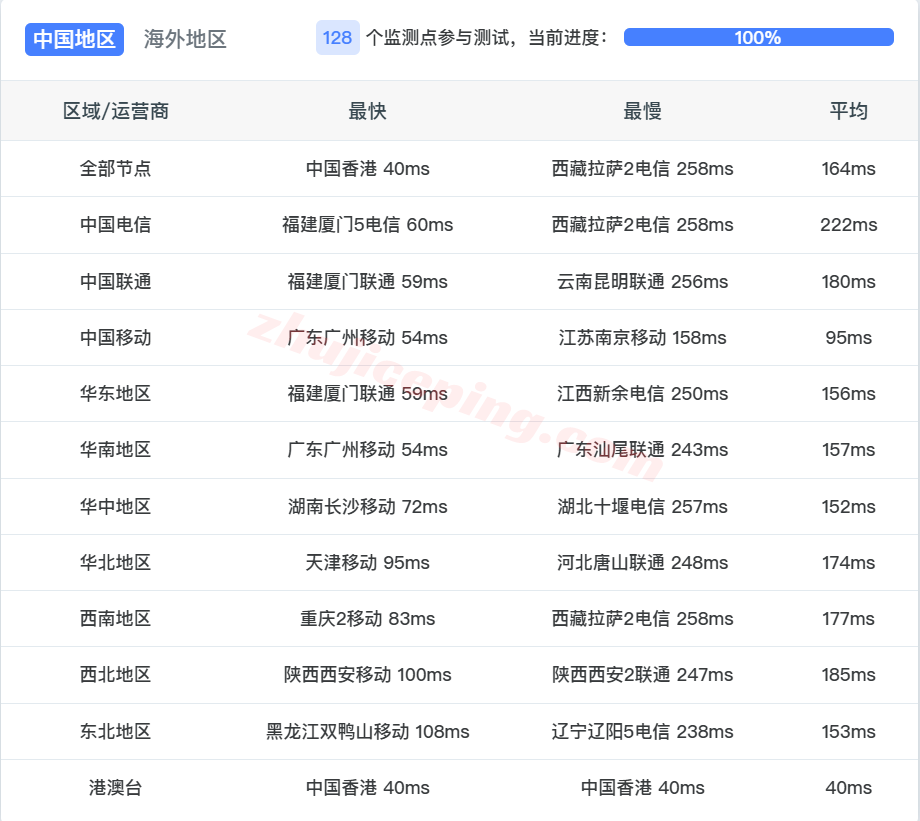
Task: Click the 100% progress bar
Action: [758, 38]
